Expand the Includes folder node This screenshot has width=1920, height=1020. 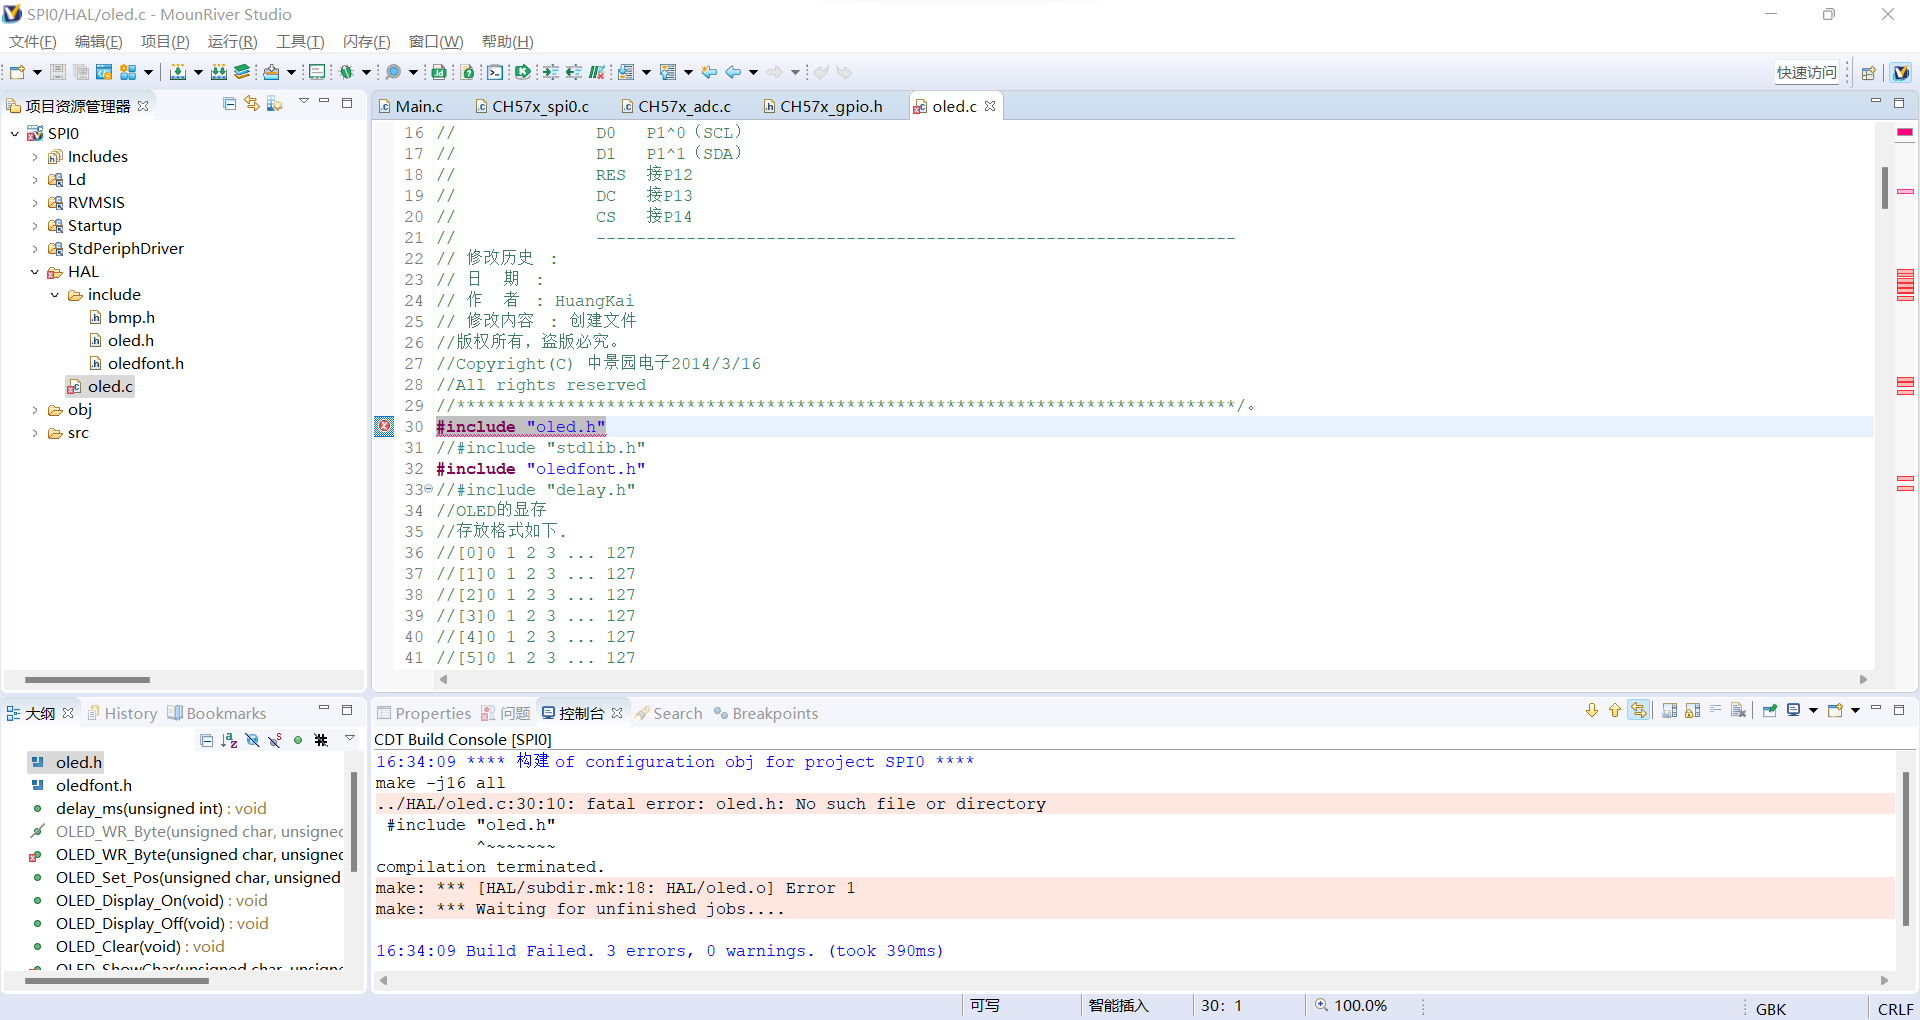pos(35,156)
